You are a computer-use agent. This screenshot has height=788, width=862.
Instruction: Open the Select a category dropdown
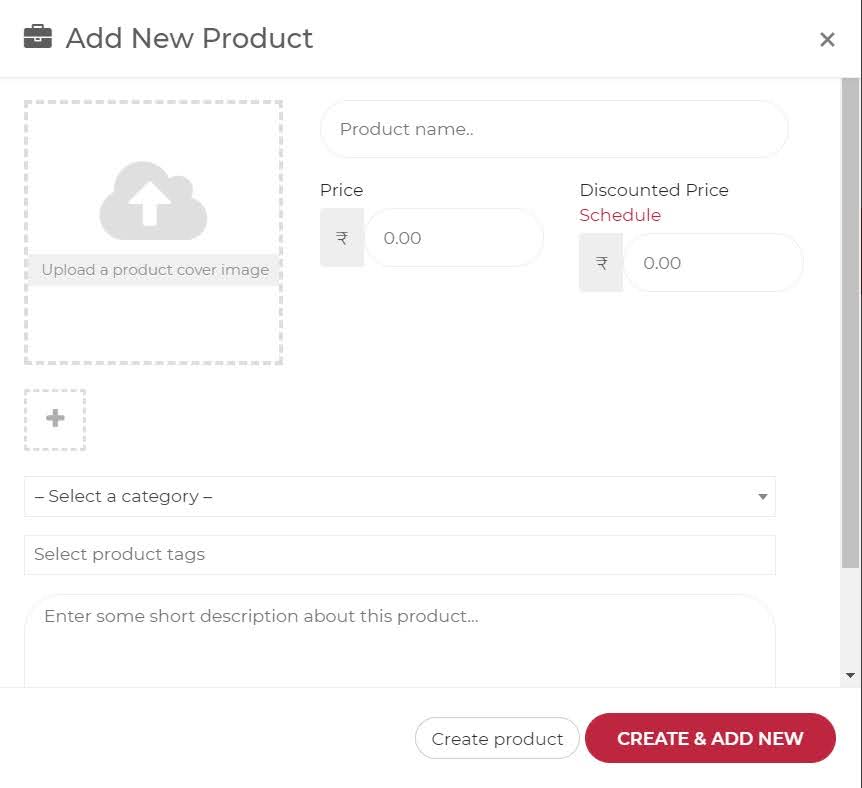390,496
